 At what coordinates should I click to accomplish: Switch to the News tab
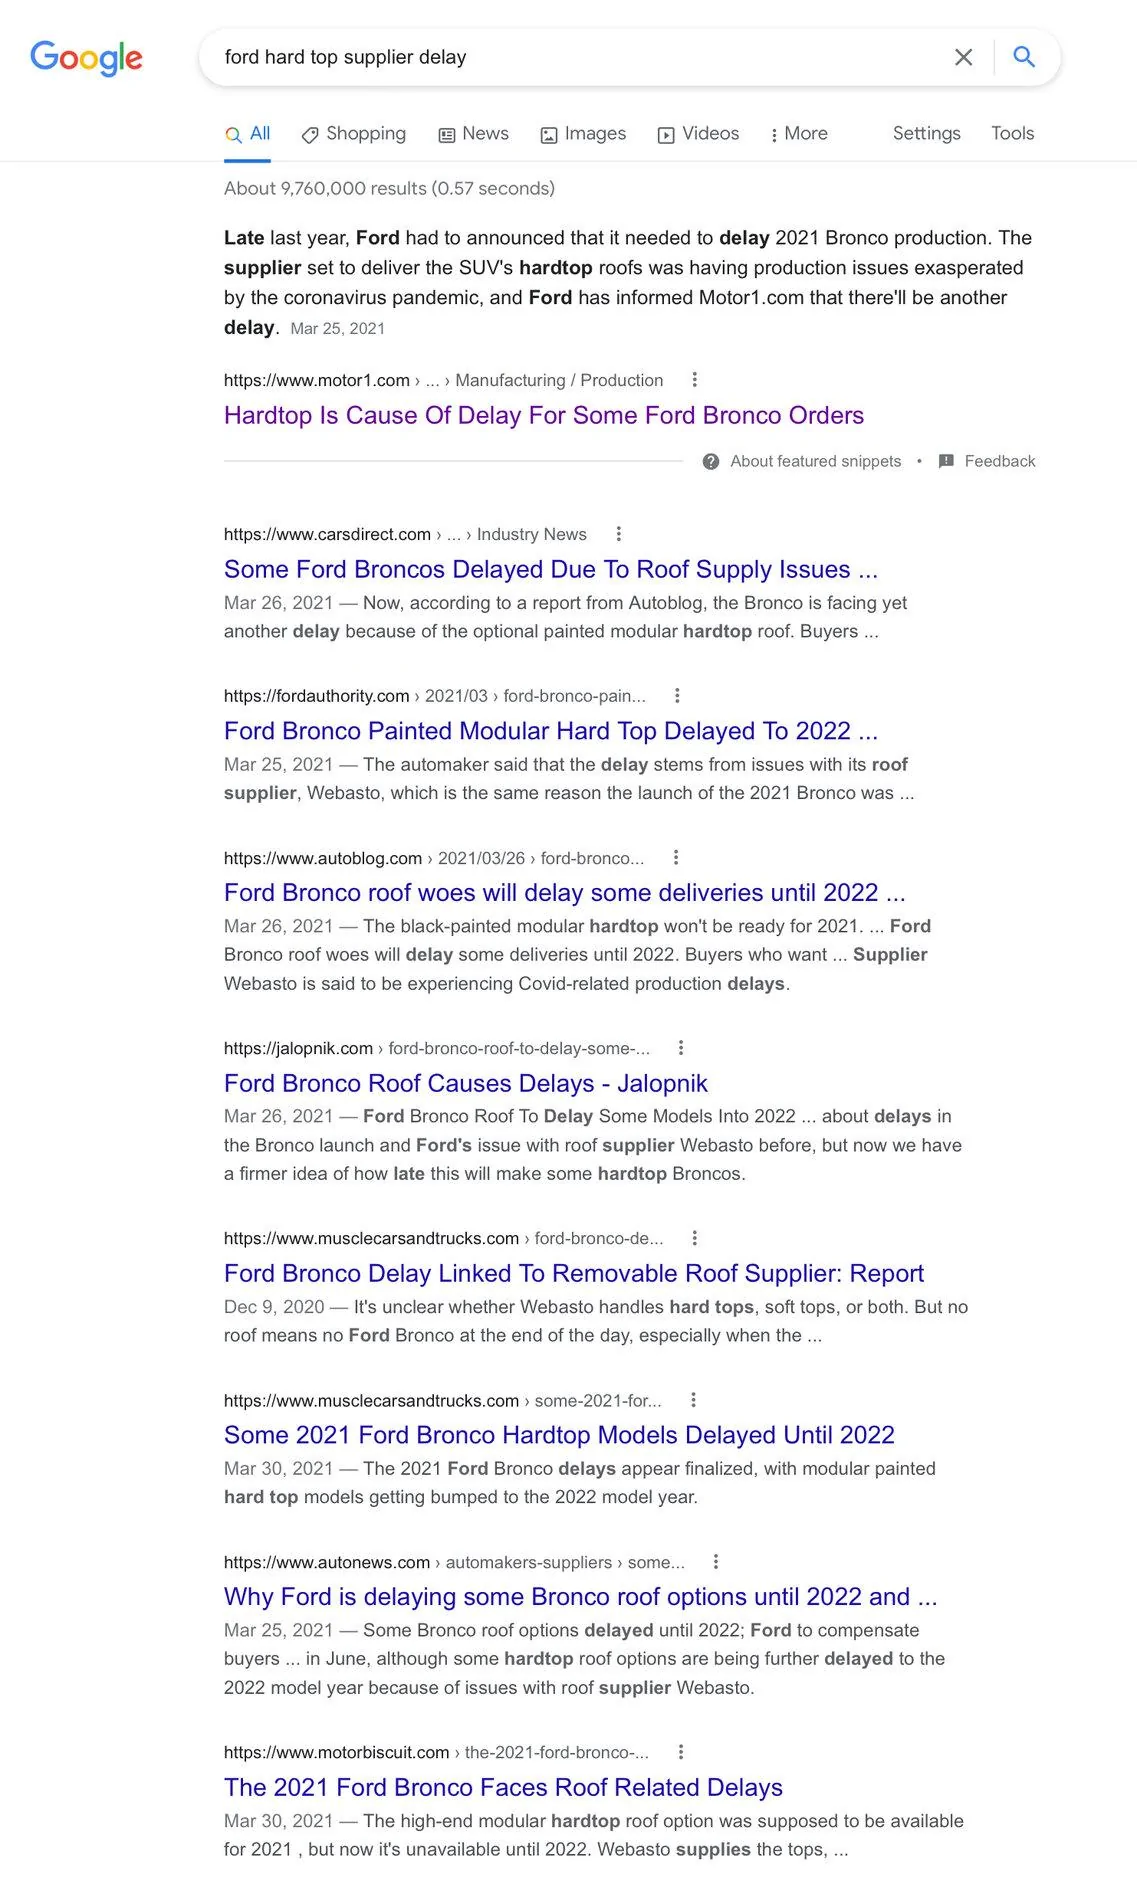point(474,134)
